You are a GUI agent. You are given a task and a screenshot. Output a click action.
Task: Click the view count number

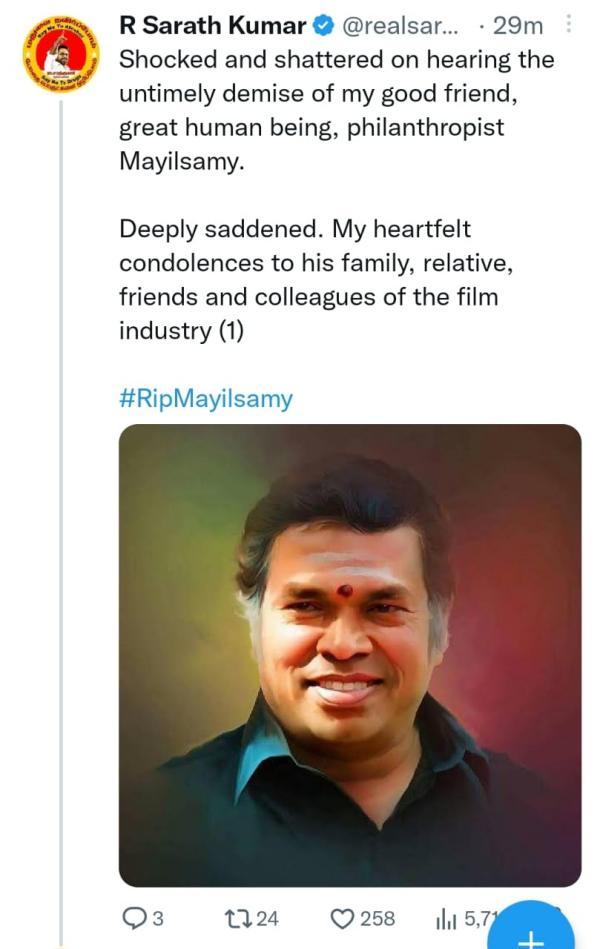pos(476,918)
